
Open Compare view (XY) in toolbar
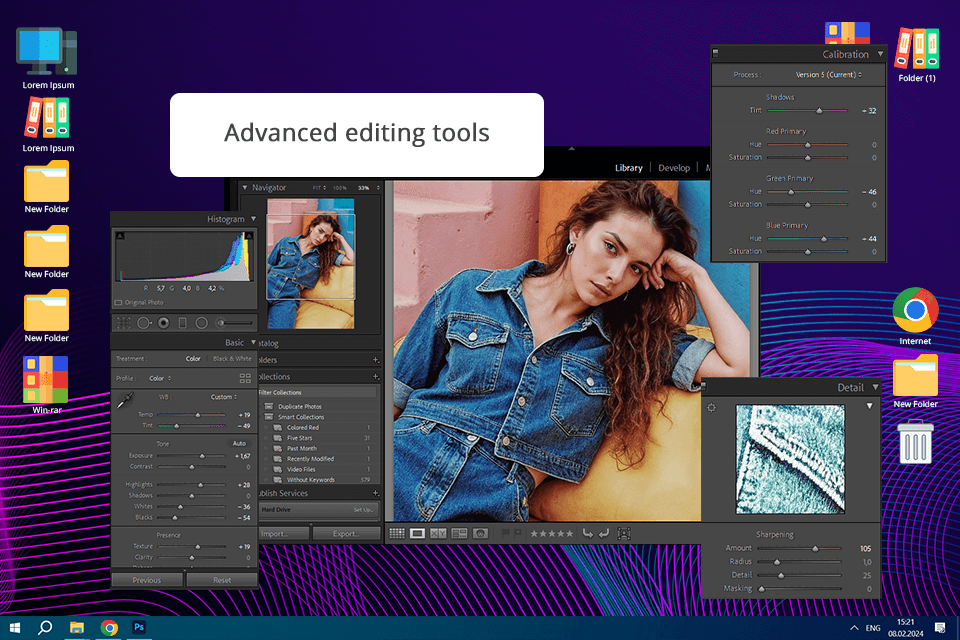[x=438, y=534]
